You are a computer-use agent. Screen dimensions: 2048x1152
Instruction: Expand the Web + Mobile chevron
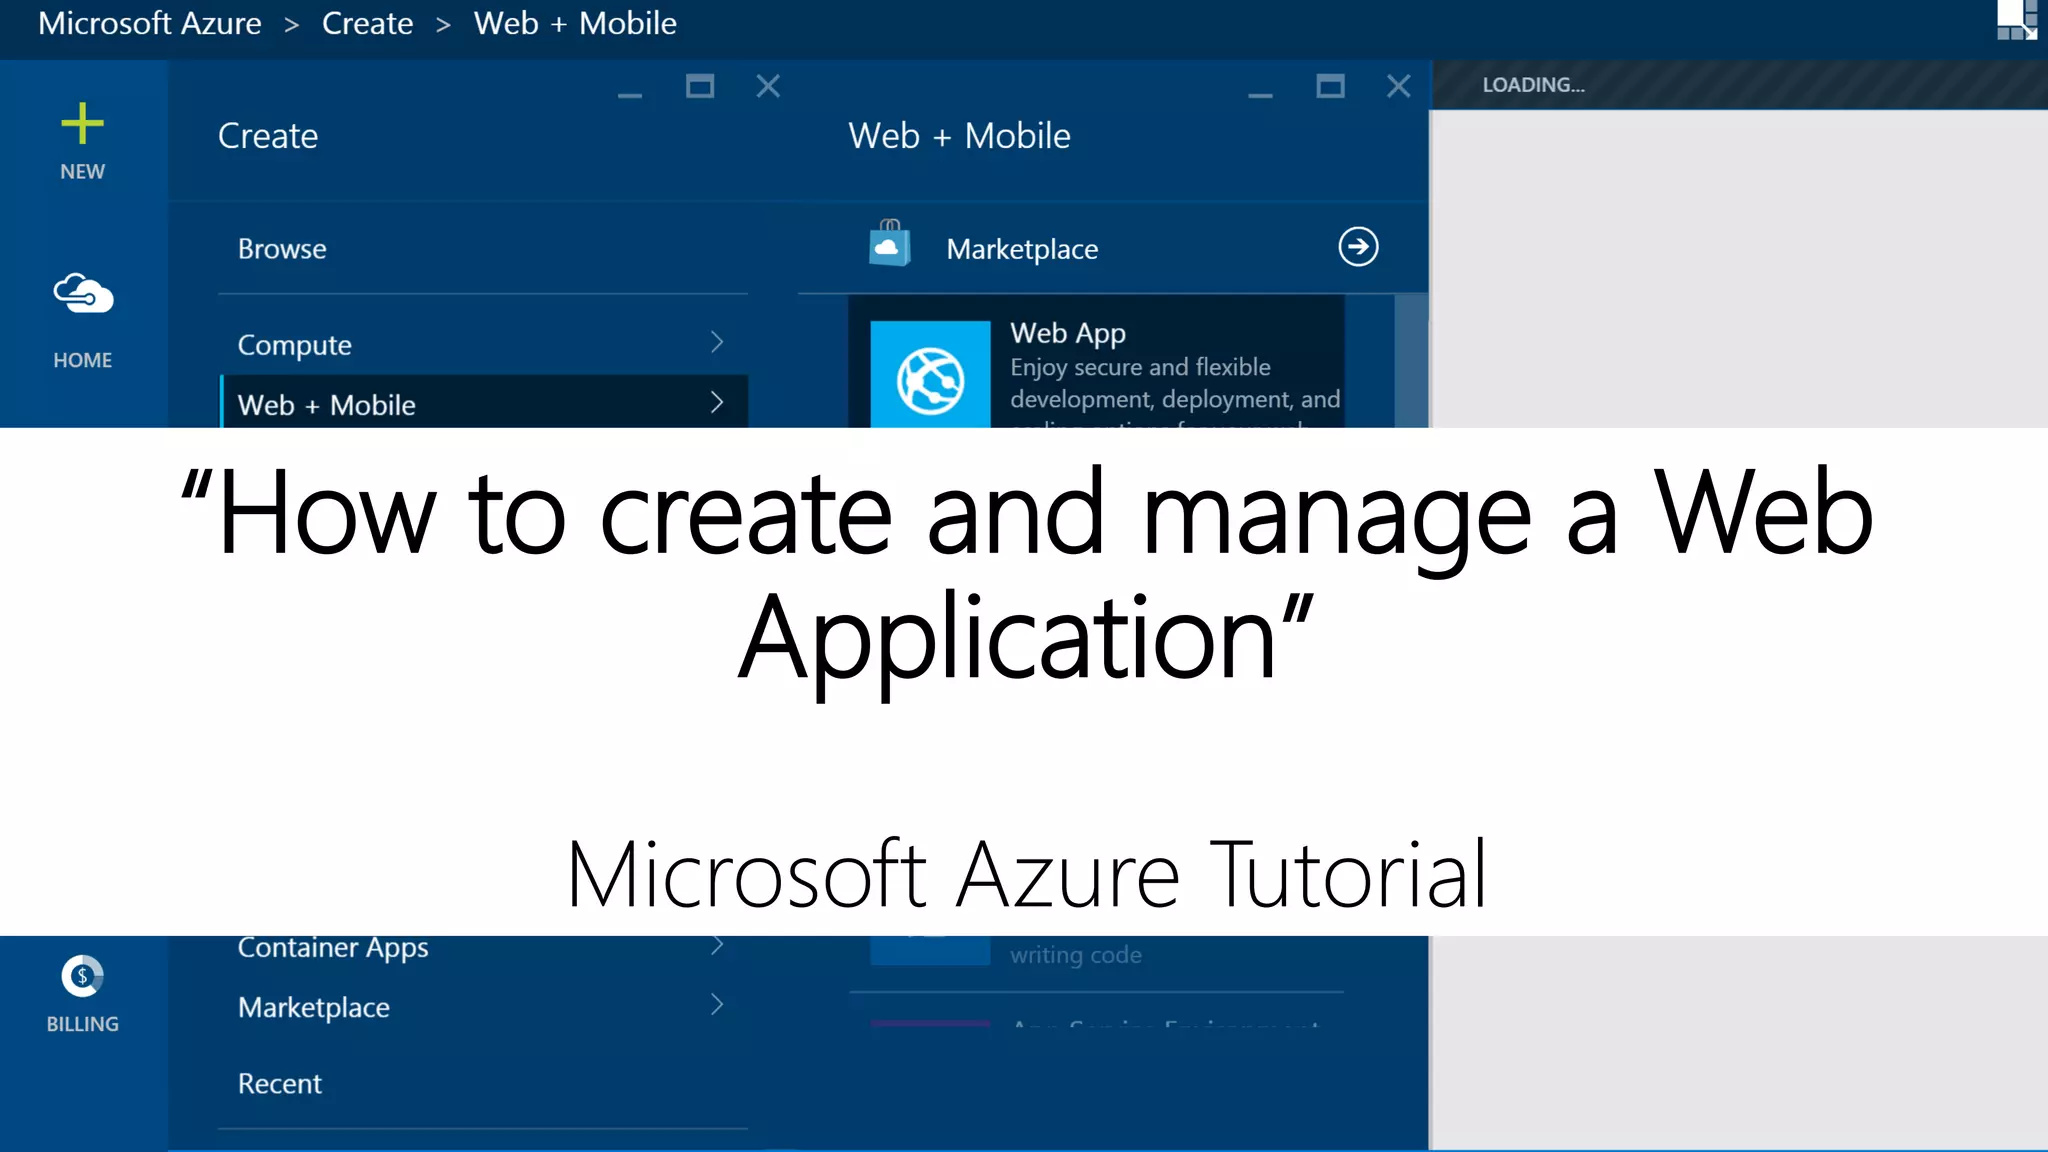717,402
